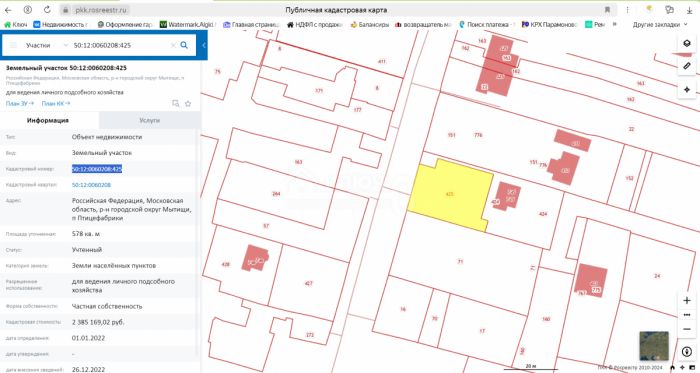
Task: Collapse the left info panel with arrow
Action: pyautogui.click(x=204, y=45)
